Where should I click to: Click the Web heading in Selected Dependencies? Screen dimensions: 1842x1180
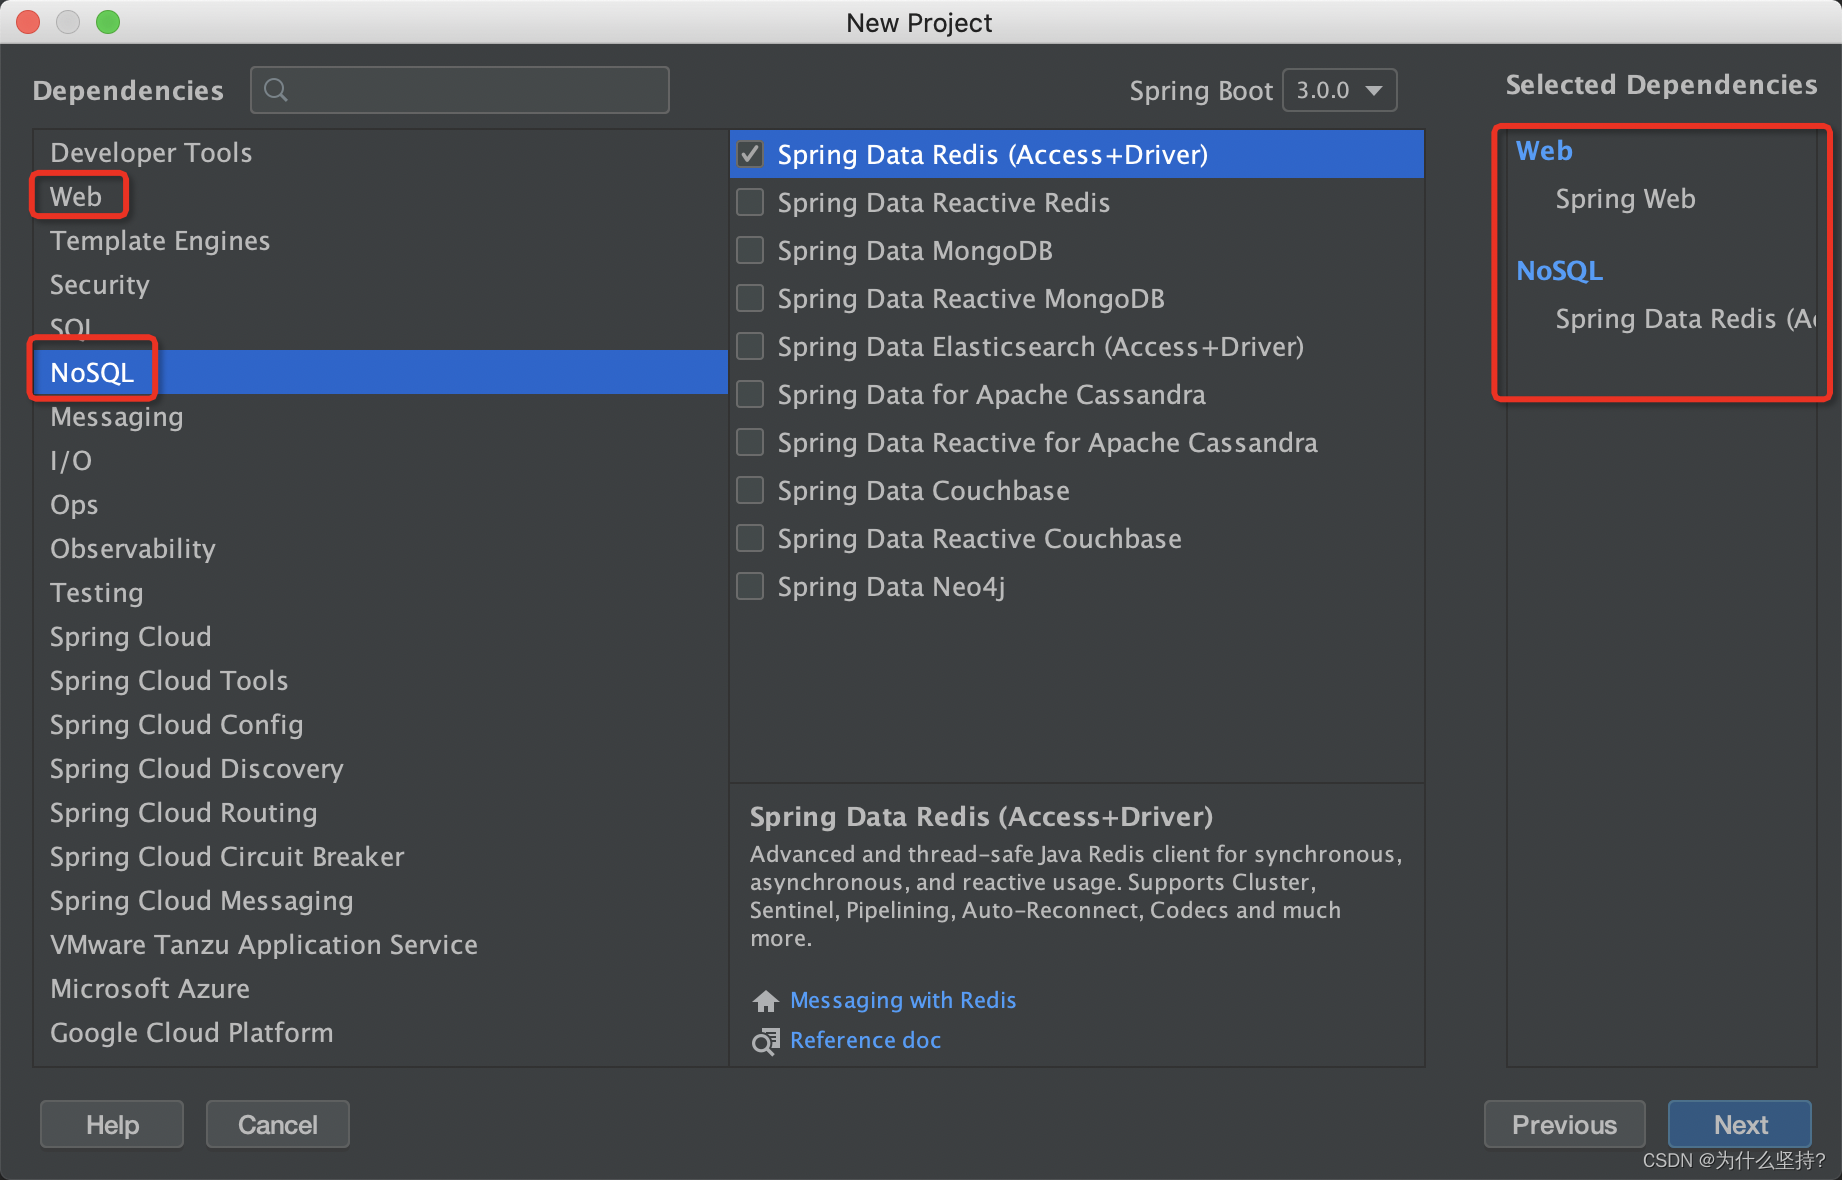pos(1544,151)
